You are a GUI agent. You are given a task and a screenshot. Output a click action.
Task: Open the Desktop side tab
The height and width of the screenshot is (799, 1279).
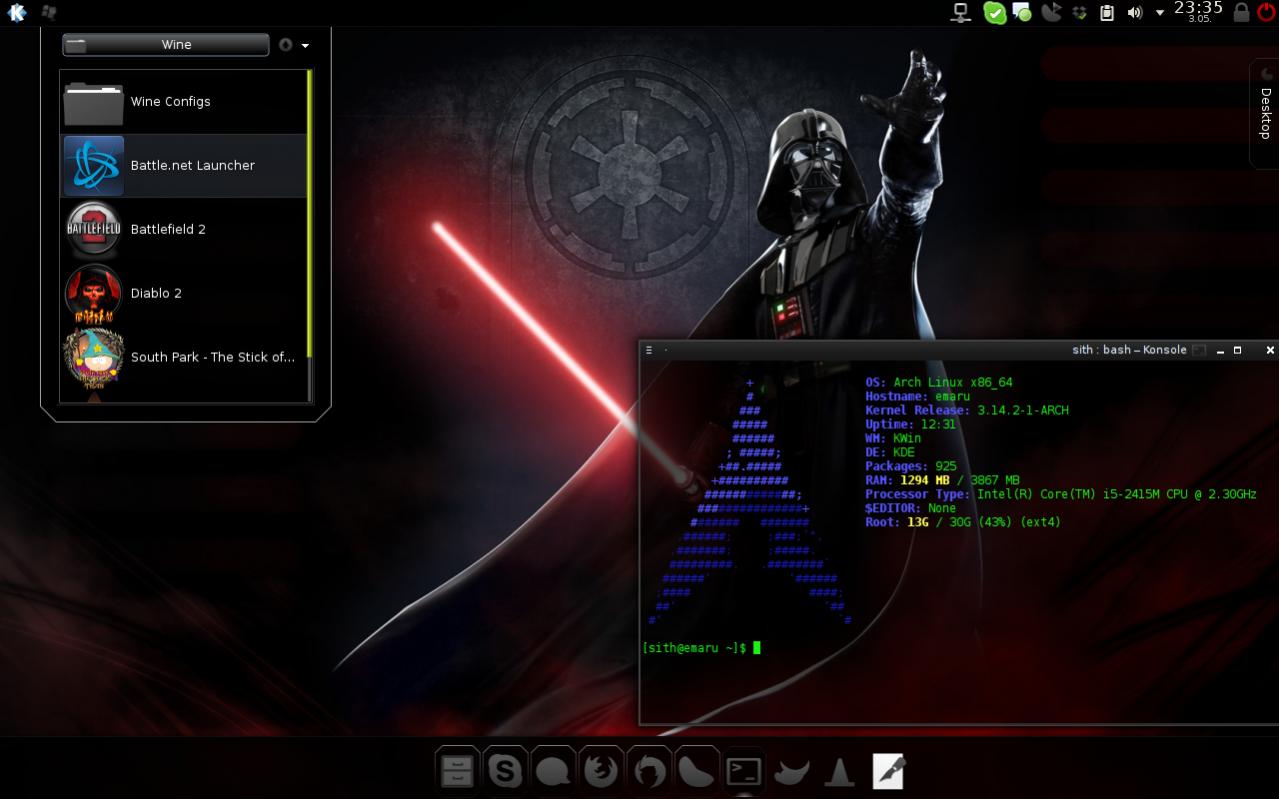pos(1265,113)
